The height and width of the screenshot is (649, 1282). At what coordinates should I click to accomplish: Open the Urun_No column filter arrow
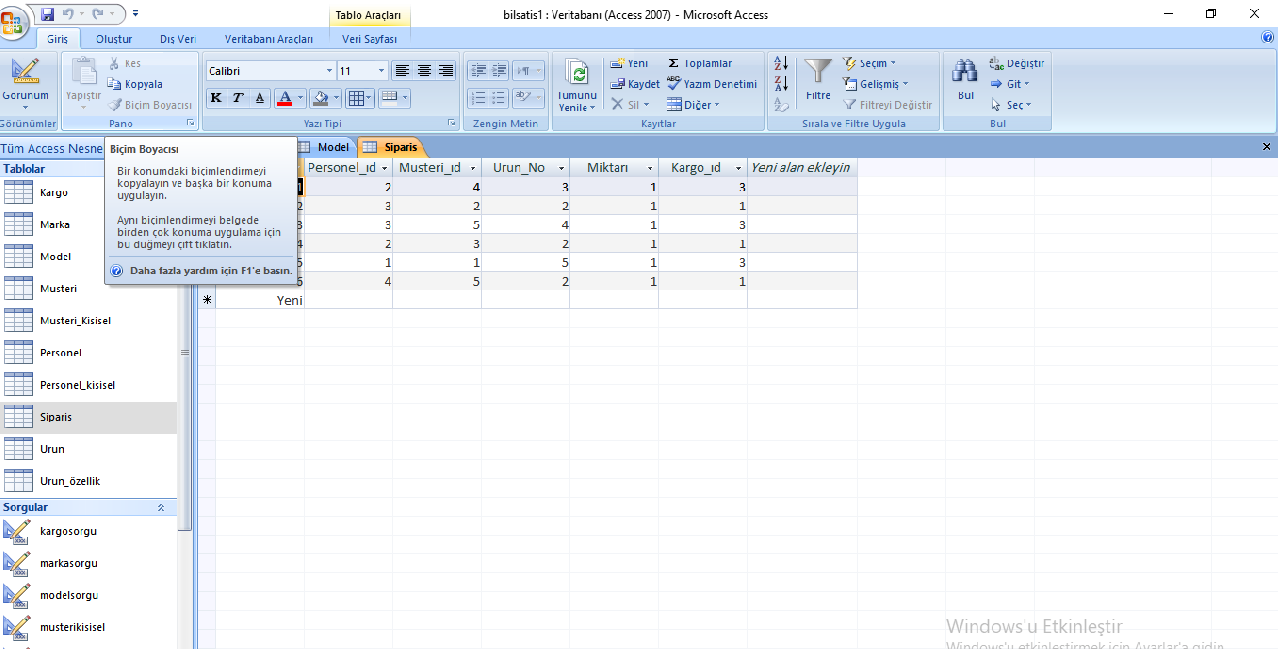click(x=561, y=168)
